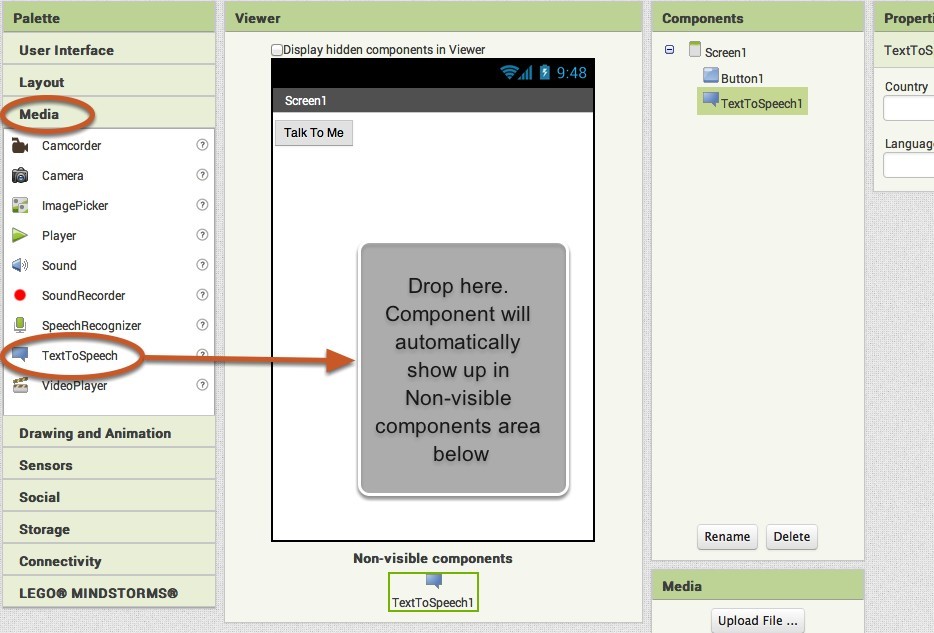Click the Upload File button
This screenshot has height=633, width=934.
click(x=758, y=620)
